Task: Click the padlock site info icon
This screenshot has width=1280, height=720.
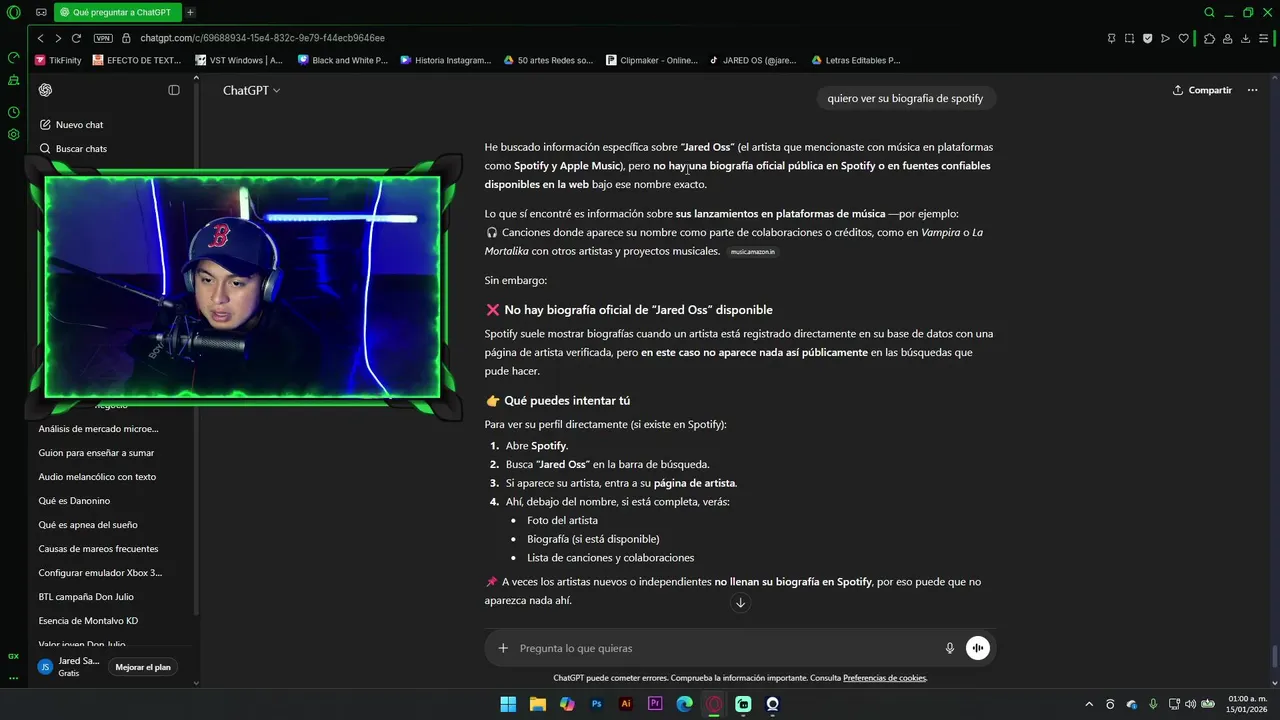Action: point(127,38)
